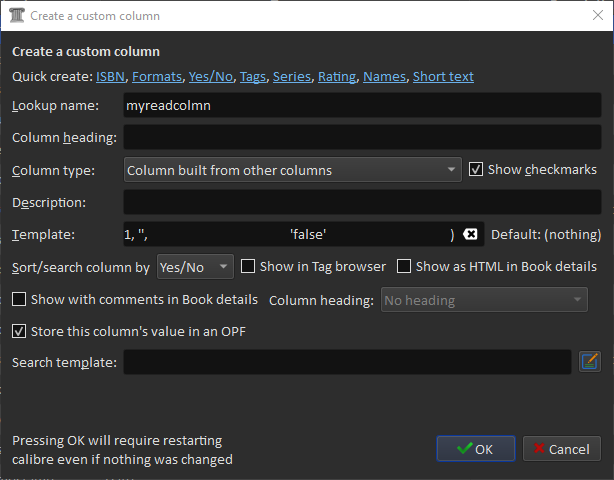Choose the Formats quick create link
The image size is (614, 480).
tap(157, 76)
